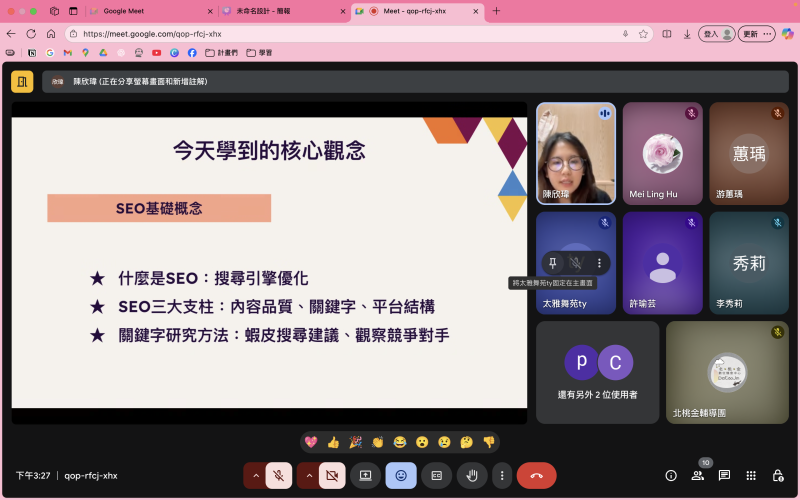Open the YouTube bookmark
The height and width of the screenshot is (500, 800).
156,53
